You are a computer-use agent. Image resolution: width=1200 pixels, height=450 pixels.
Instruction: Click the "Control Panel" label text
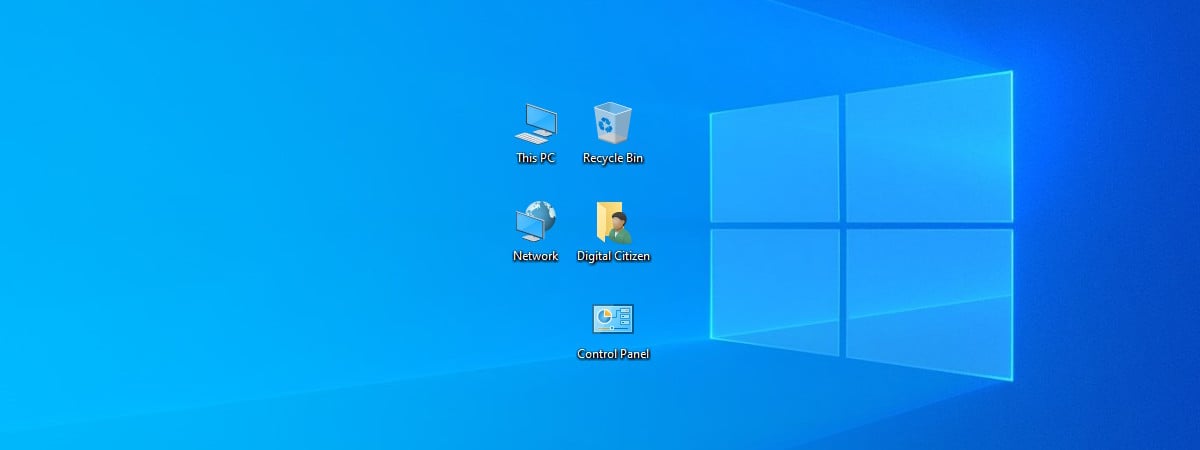[614, 353]
